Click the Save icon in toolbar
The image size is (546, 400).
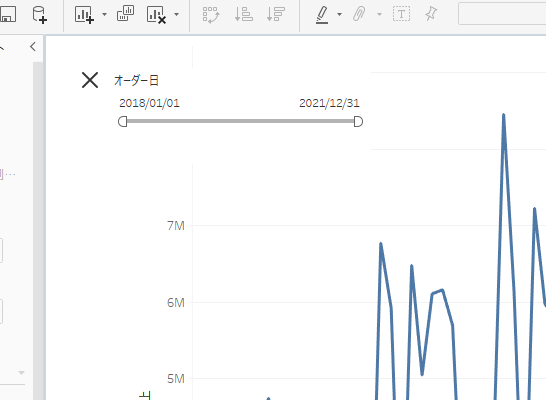point(8,14)
